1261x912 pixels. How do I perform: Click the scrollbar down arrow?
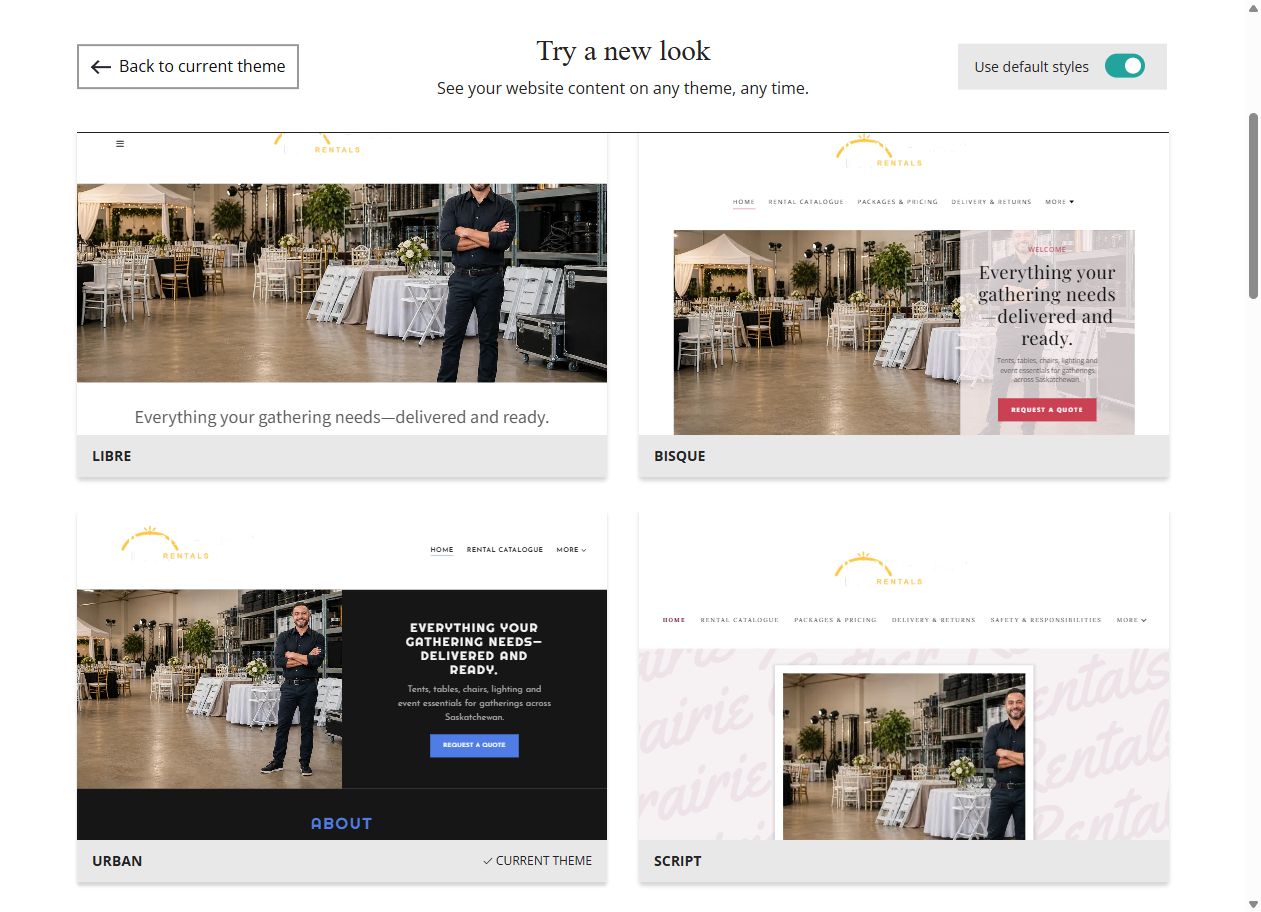click(x=1253, y=904)
